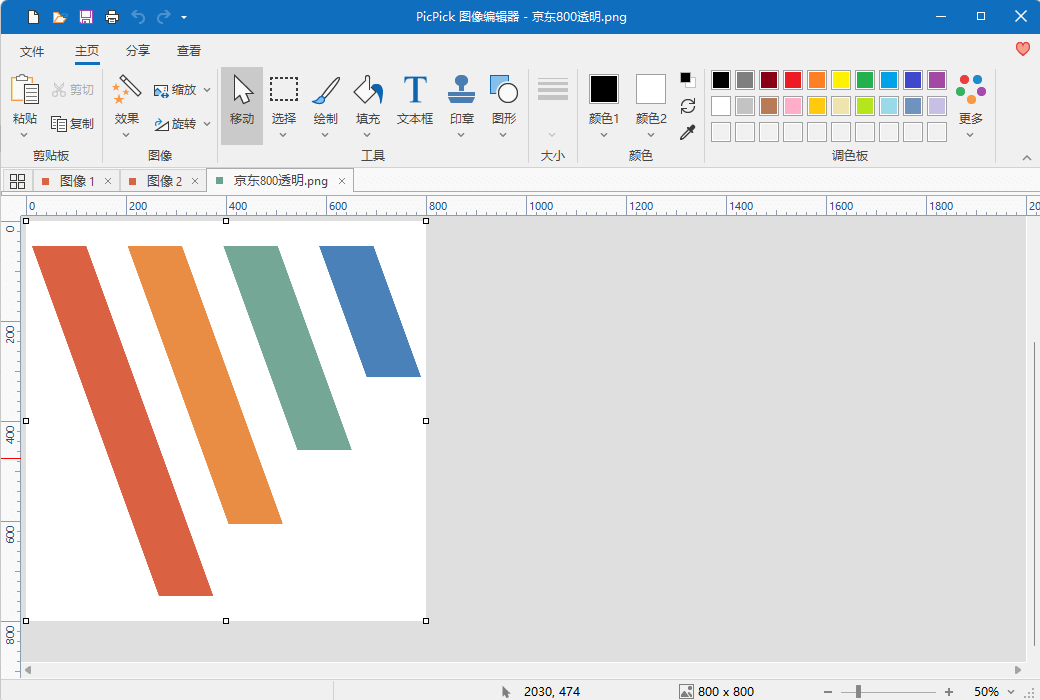Expand the 效果 dropdown arrow
1040x700 pixels.
coord(126,135)
